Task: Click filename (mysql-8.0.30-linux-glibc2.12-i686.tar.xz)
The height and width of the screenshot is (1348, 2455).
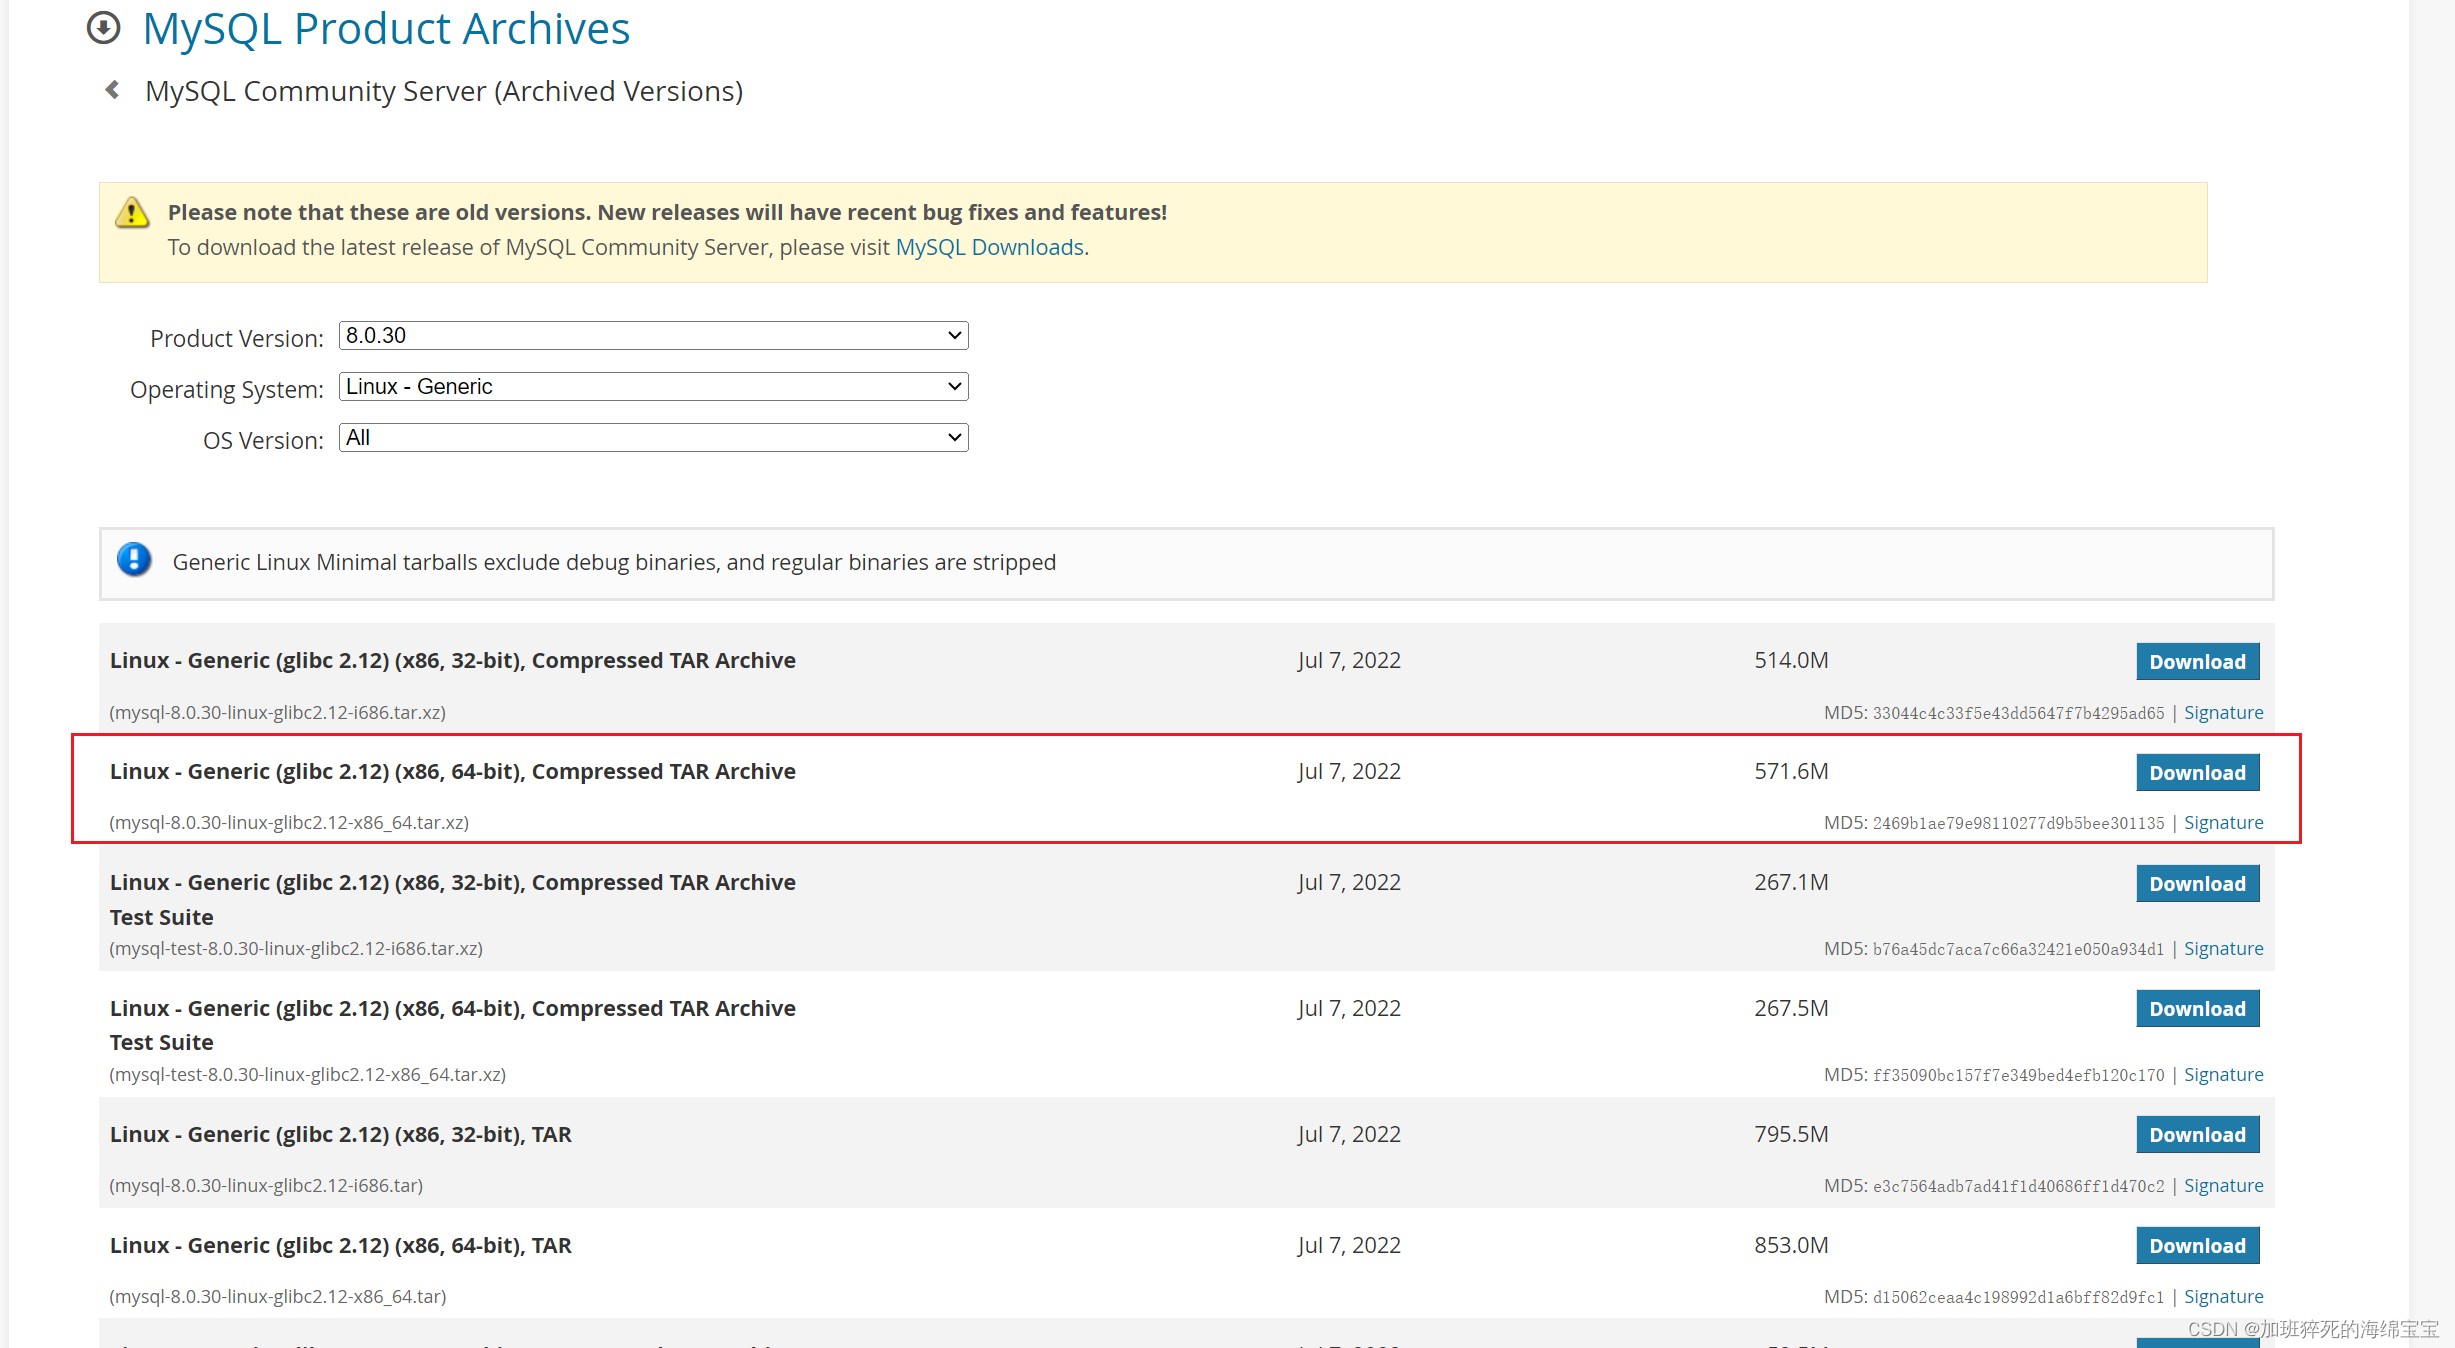Action: [x=277, y=713]
